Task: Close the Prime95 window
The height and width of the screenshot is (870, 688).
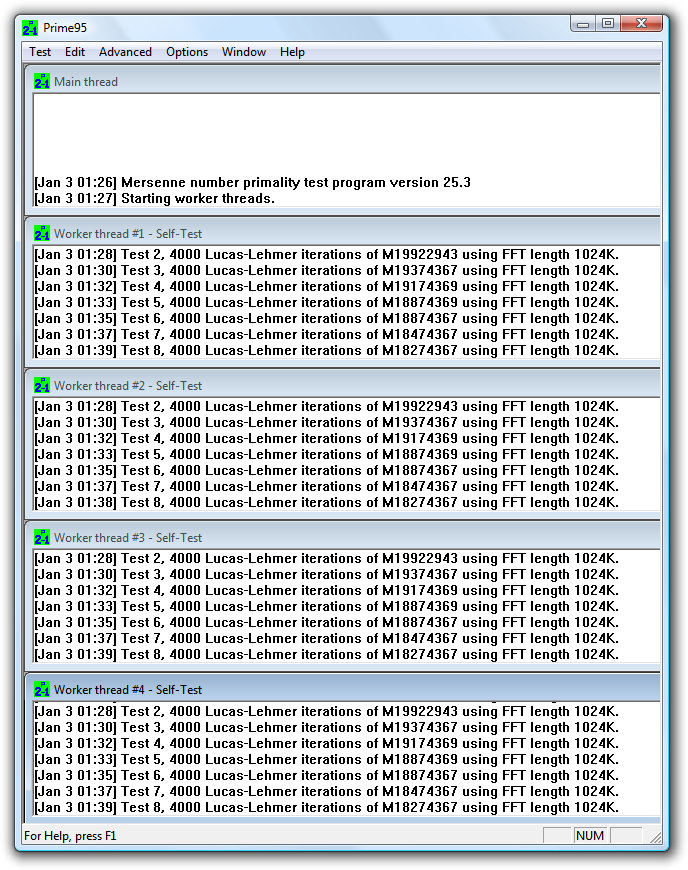Action: coord(641,24)
